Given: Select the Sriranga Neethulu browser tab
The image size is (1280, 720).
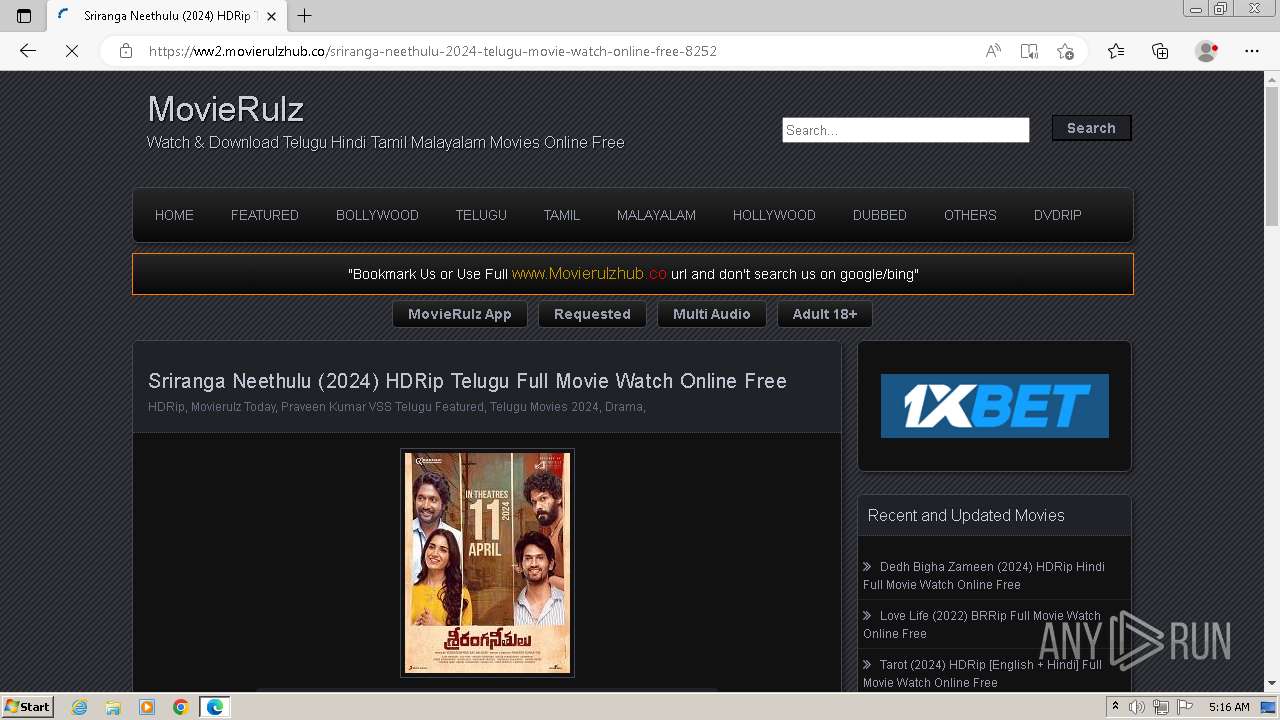Looking at the screenshot, I should (x=166, y=15).
